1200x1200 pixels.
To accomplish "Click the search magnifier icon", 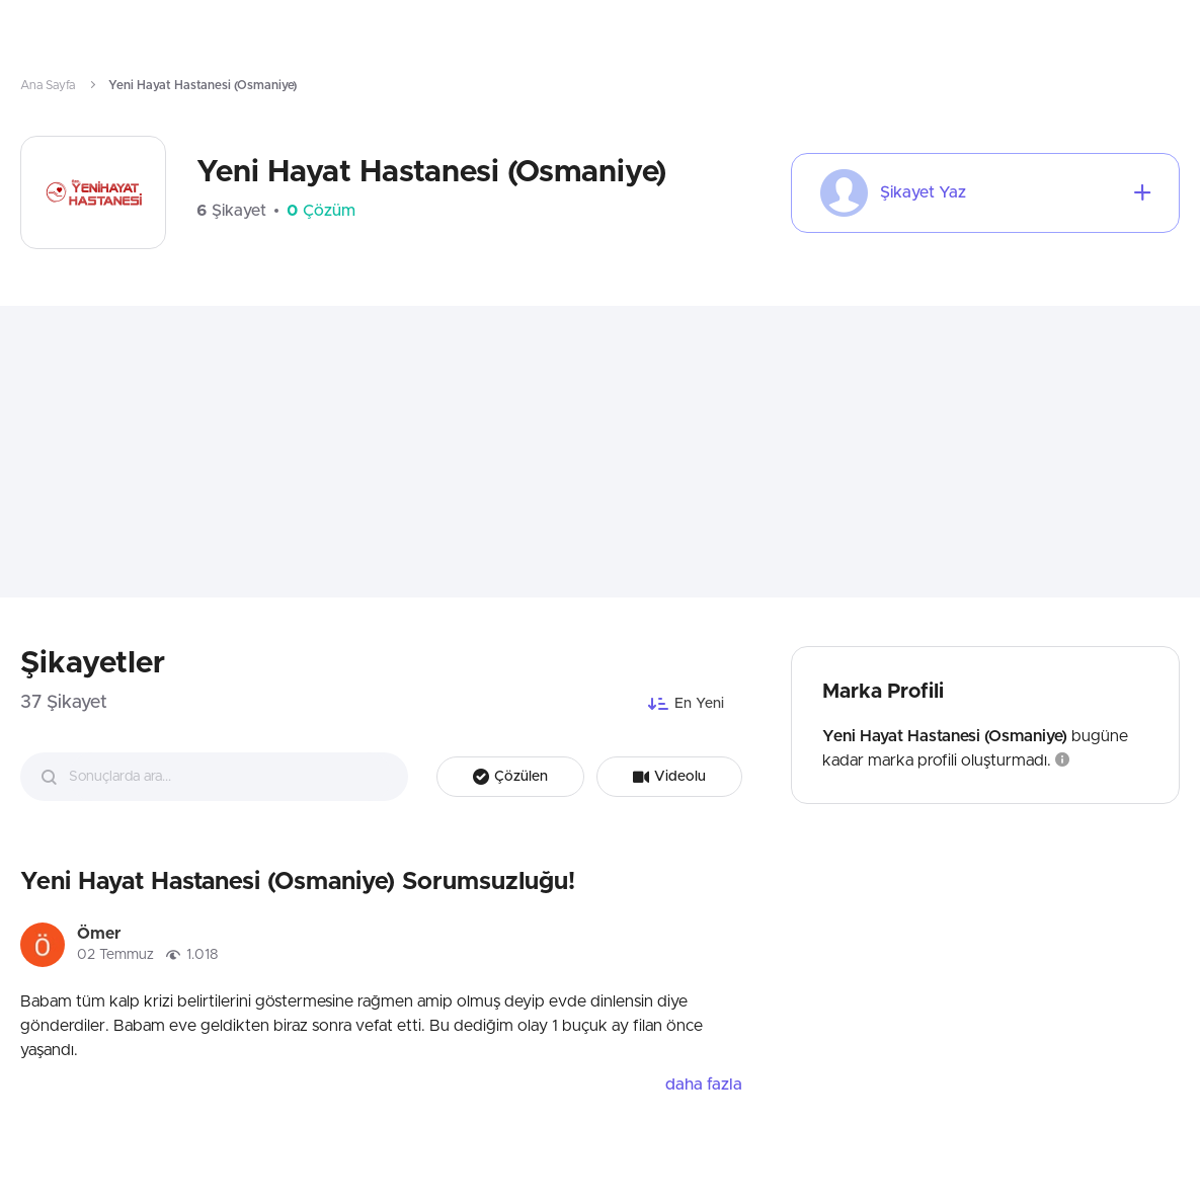I will click(48, 777).
